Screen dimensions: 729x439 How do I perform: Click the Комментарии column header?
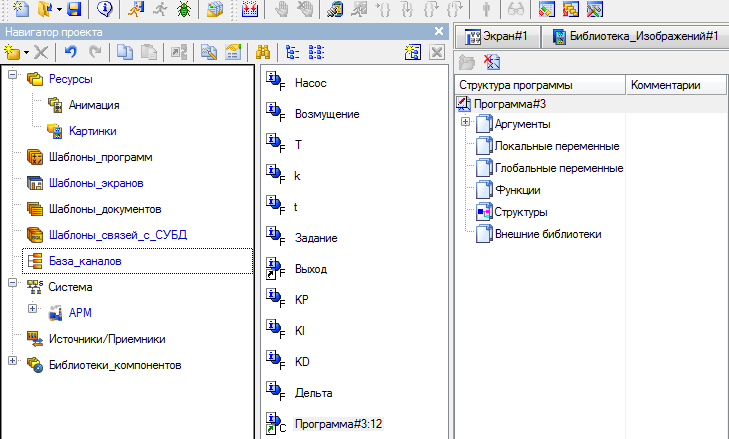(676, 85)
